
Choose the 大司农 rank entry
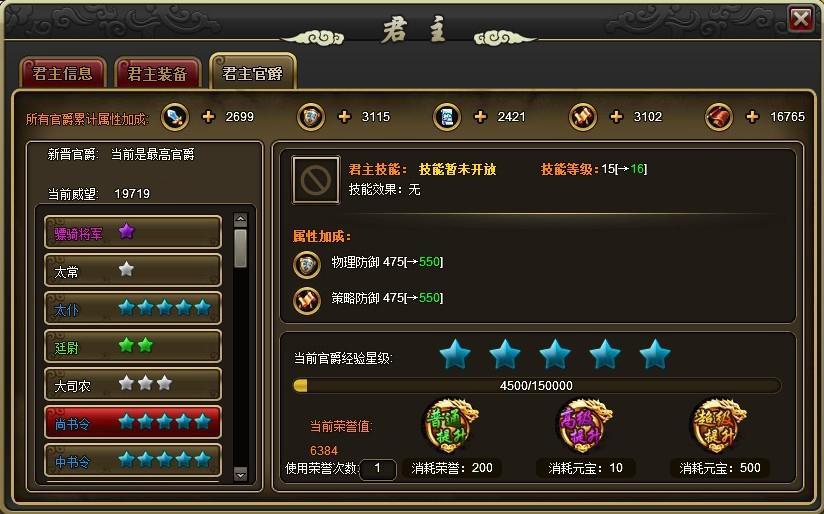pyautogui.click(x=133, y=384)
